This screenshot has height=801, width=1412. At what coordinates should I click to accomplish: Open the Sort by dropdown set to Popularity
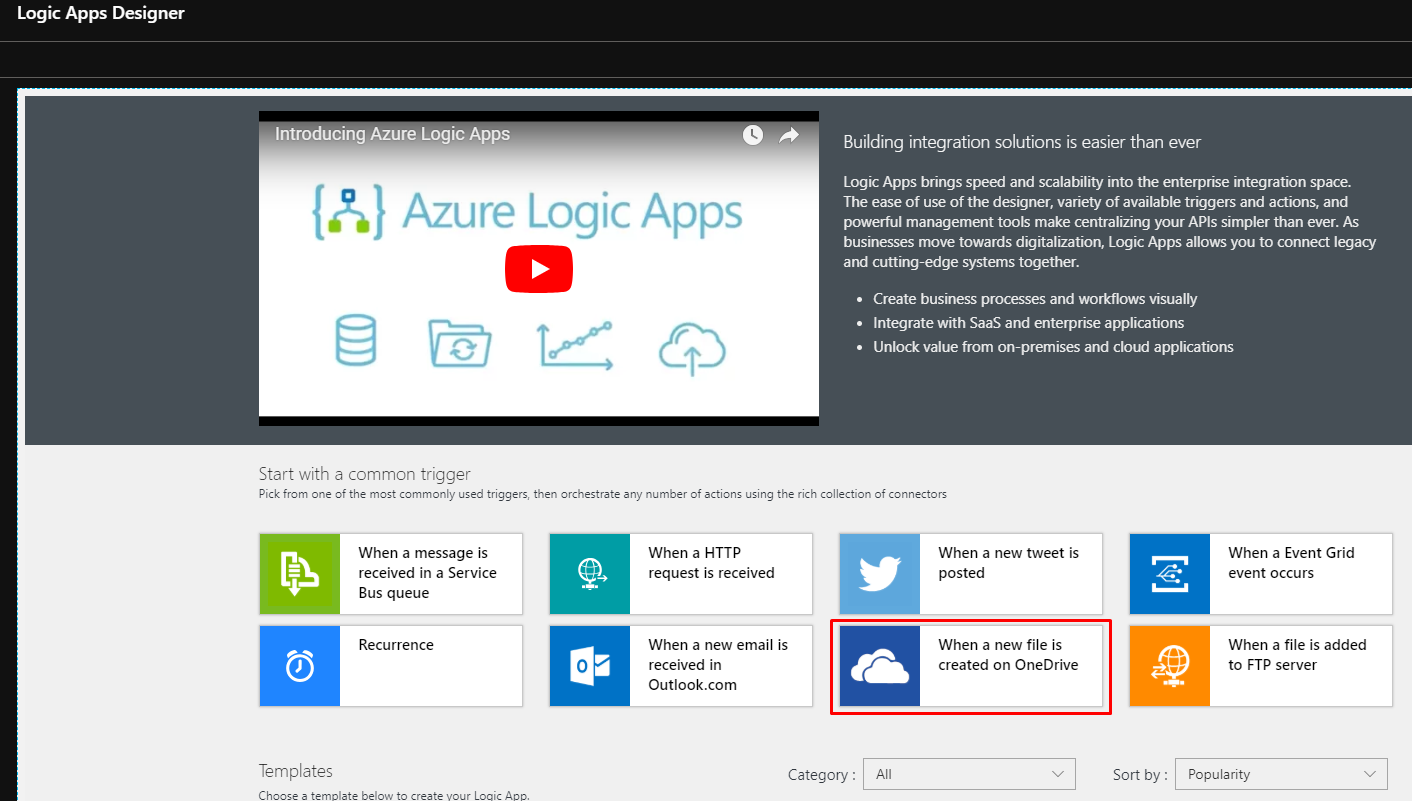1281,774
